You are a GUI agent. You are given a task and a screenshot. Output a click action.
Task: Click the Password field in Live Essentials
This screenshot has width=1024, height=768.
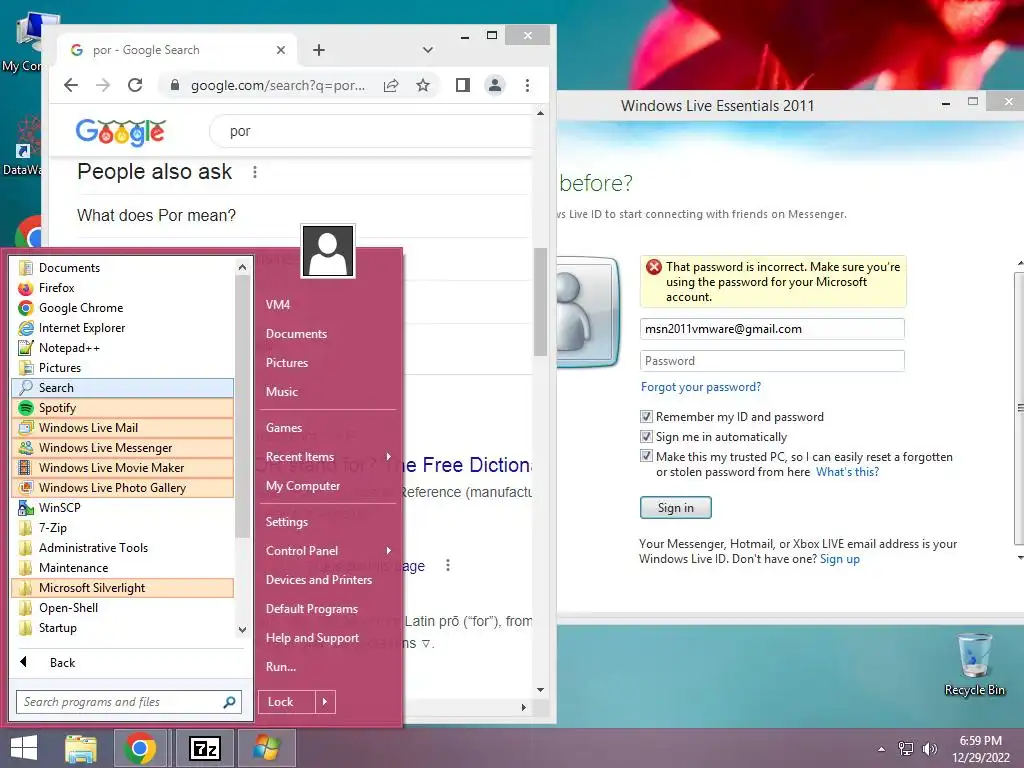pyautogui.click(x=772, y=360)
